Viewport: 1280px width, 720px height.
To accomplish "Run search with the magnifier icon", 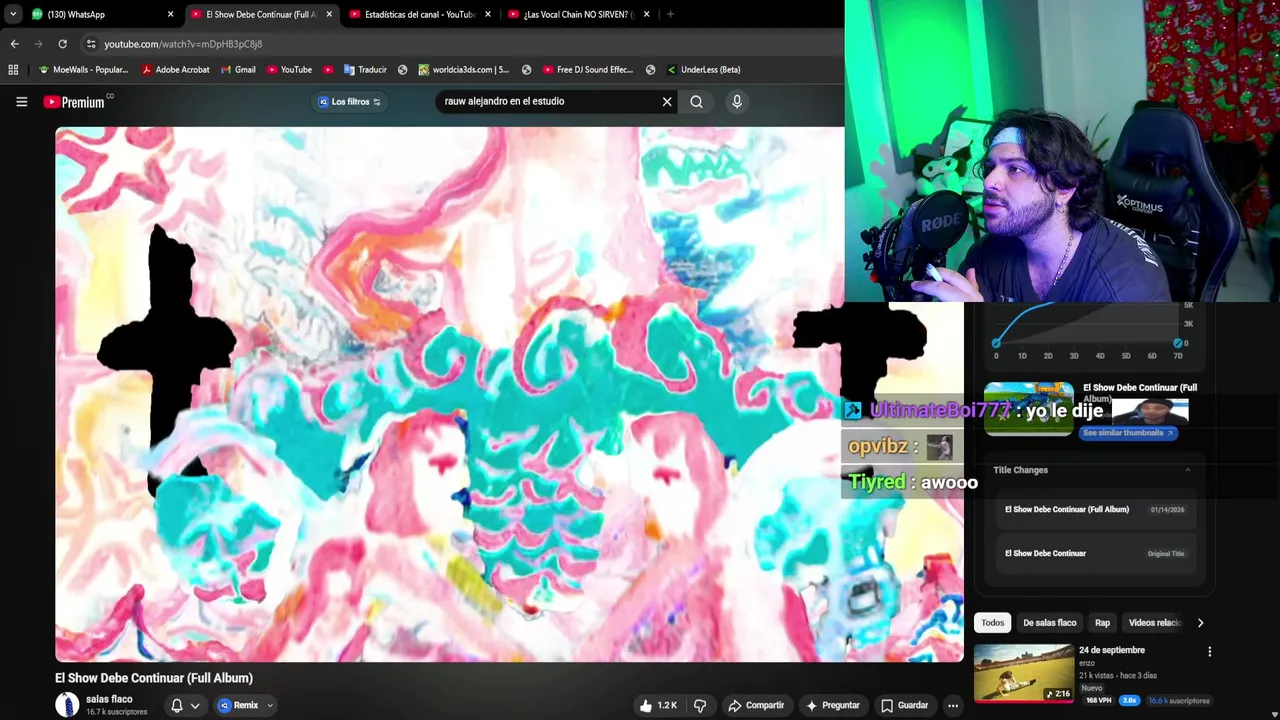I will point(696,101).
